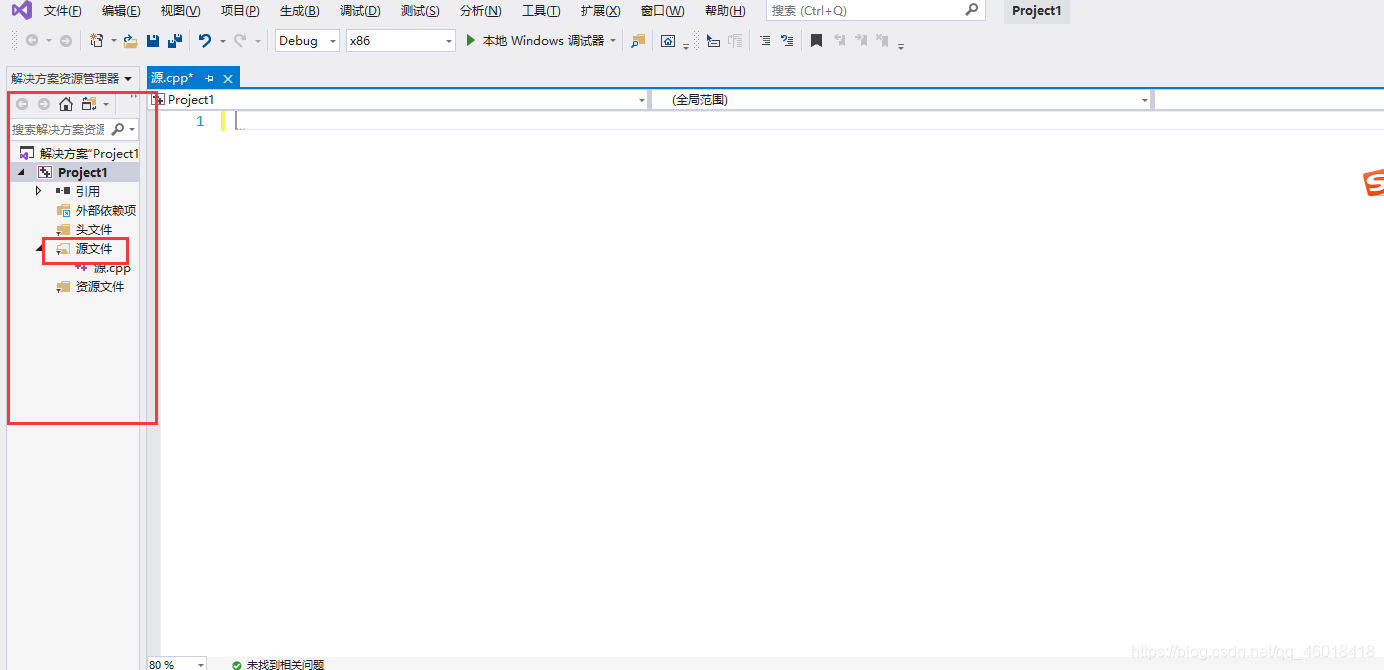This screenshot has height=670, width=1384.
Task: Click the Solution Explorer view switch icon
Action: 89,104
